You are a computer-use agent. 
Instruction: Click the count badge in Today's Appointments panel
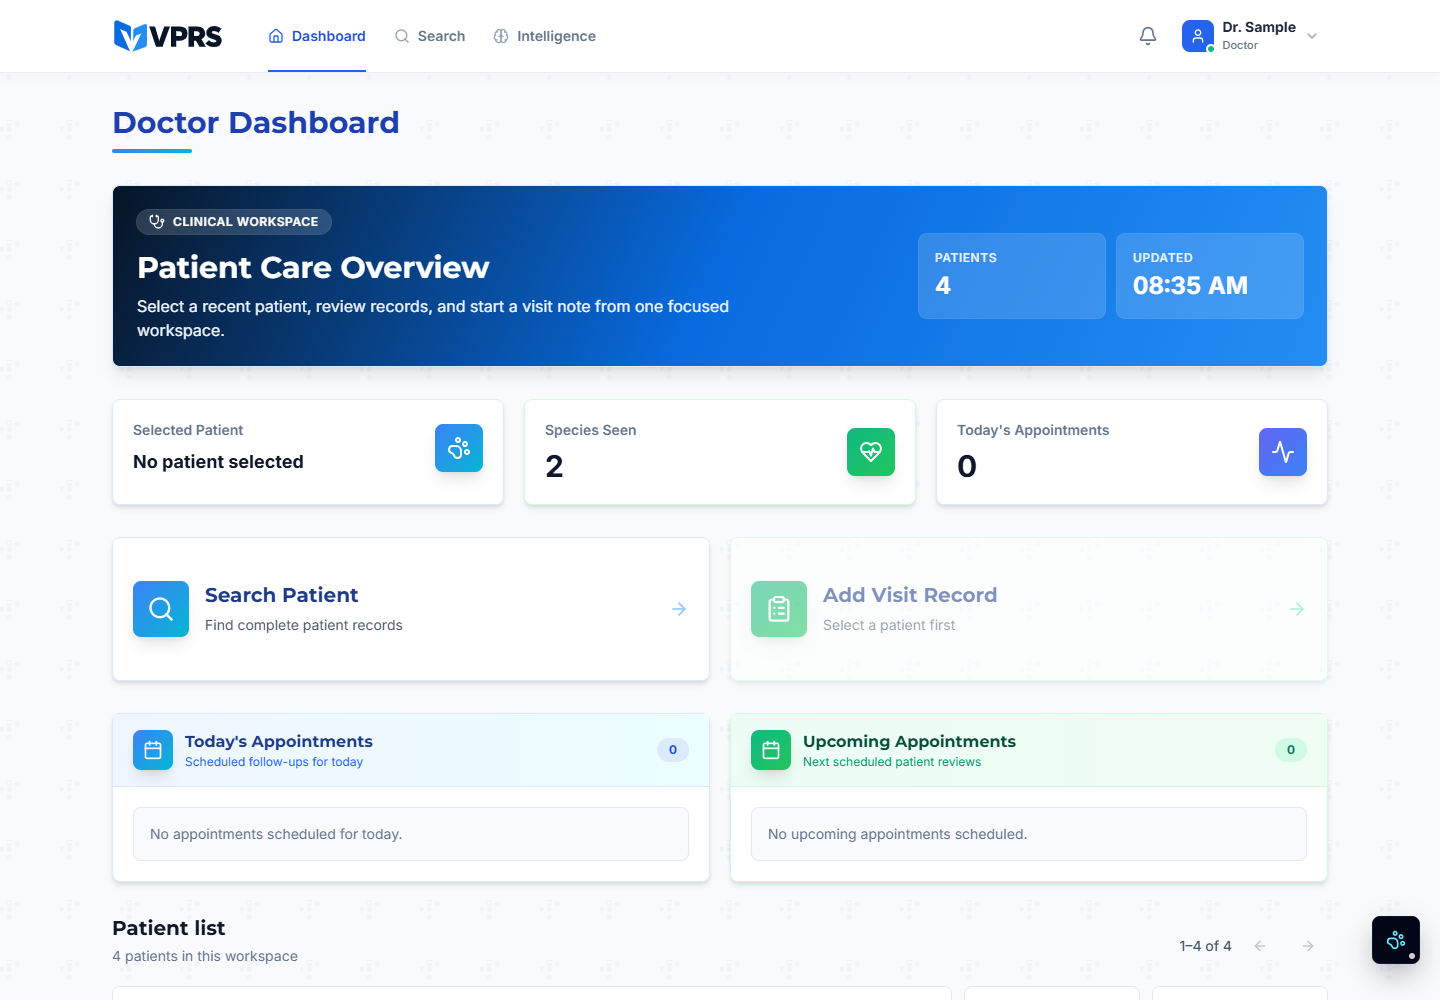(673, 750)
